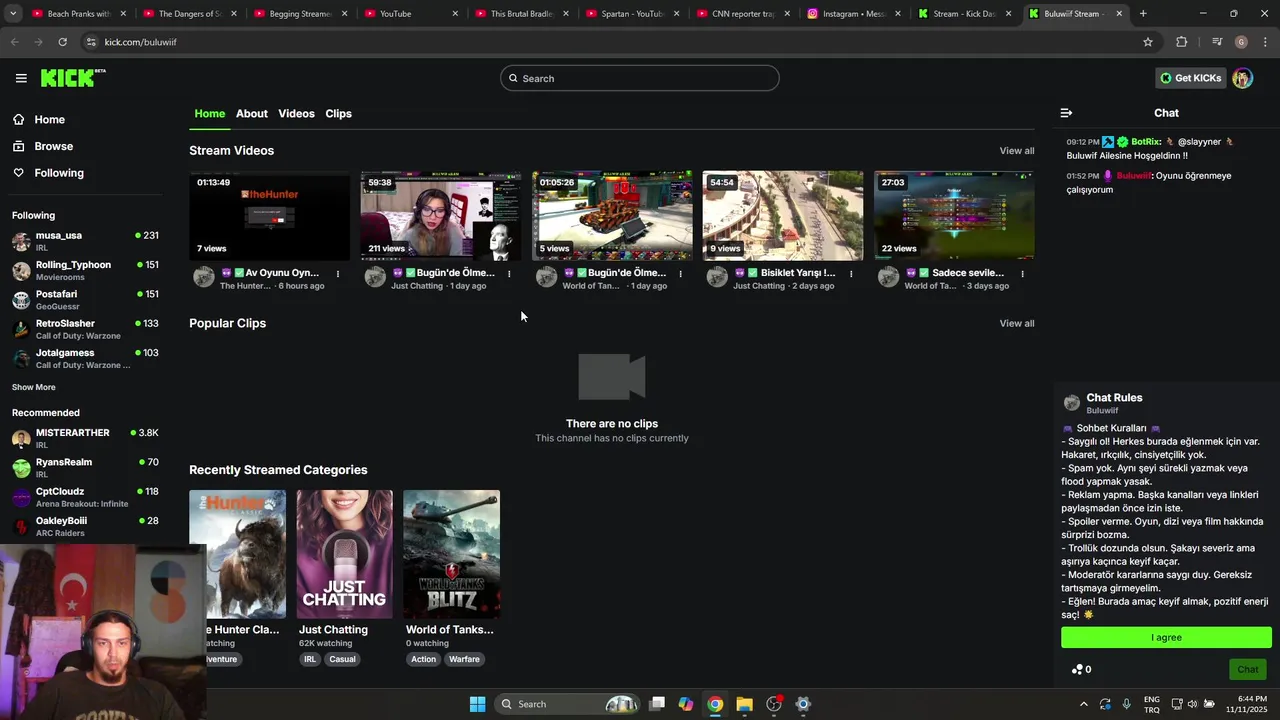This screenshot has height=720, width=1280.
Task: Open options menu for Av Oyunu video
Action: tap(338, 273)
